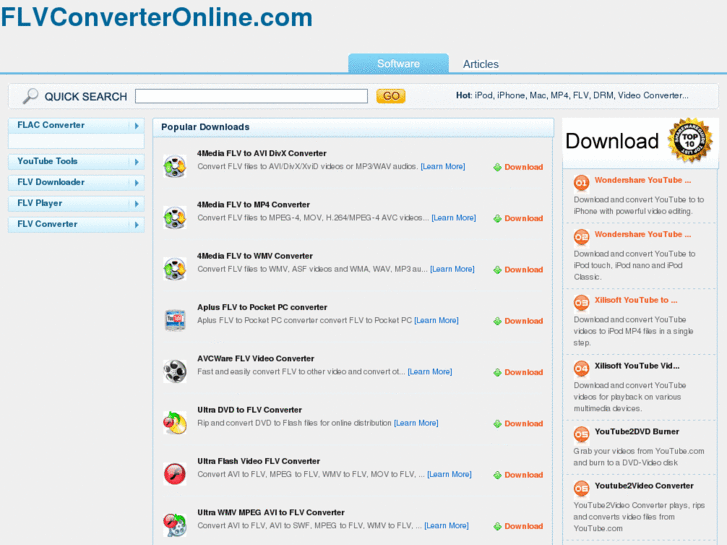The width and height of the screenshot is (727, 545).
Task: Click the orange 01 rank badge
Action: (581, 182)
